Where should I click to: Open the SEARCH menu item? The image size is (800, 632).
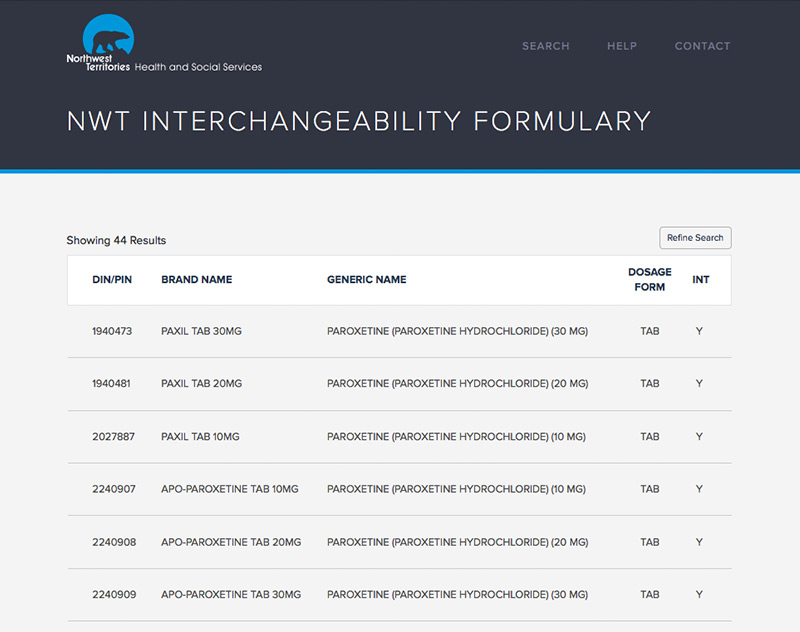546,46
